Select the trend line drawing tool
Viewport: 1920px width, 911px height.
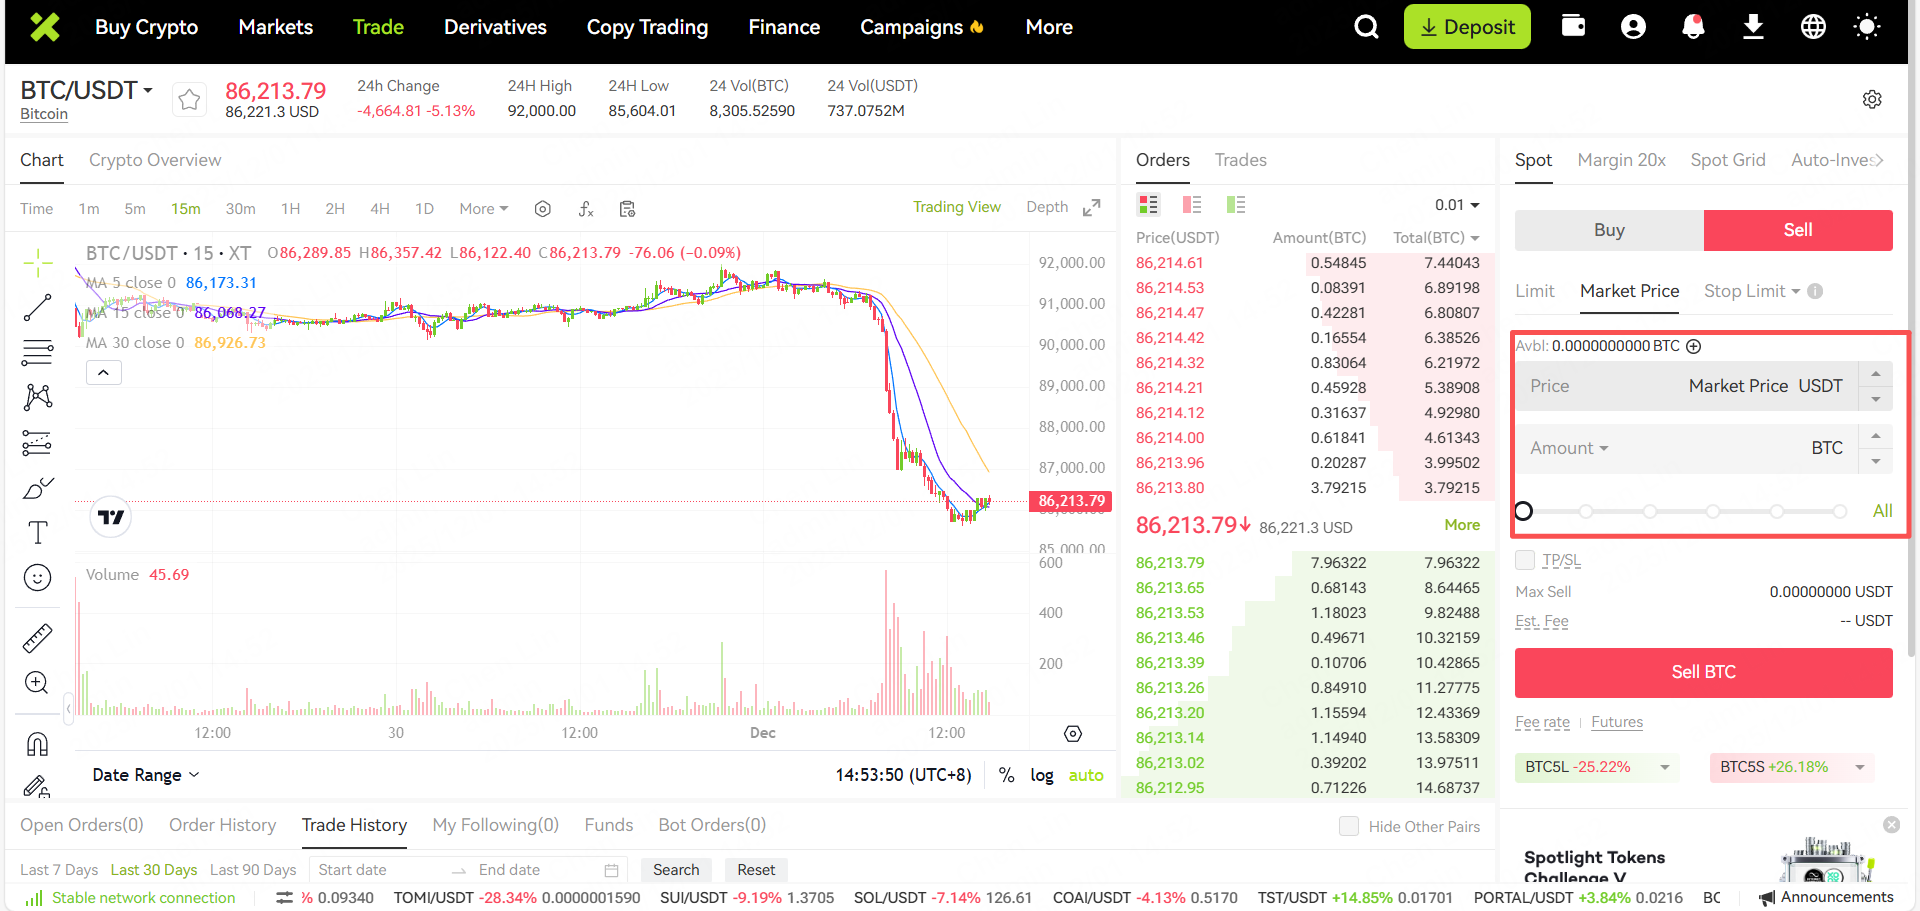(37, 308)
